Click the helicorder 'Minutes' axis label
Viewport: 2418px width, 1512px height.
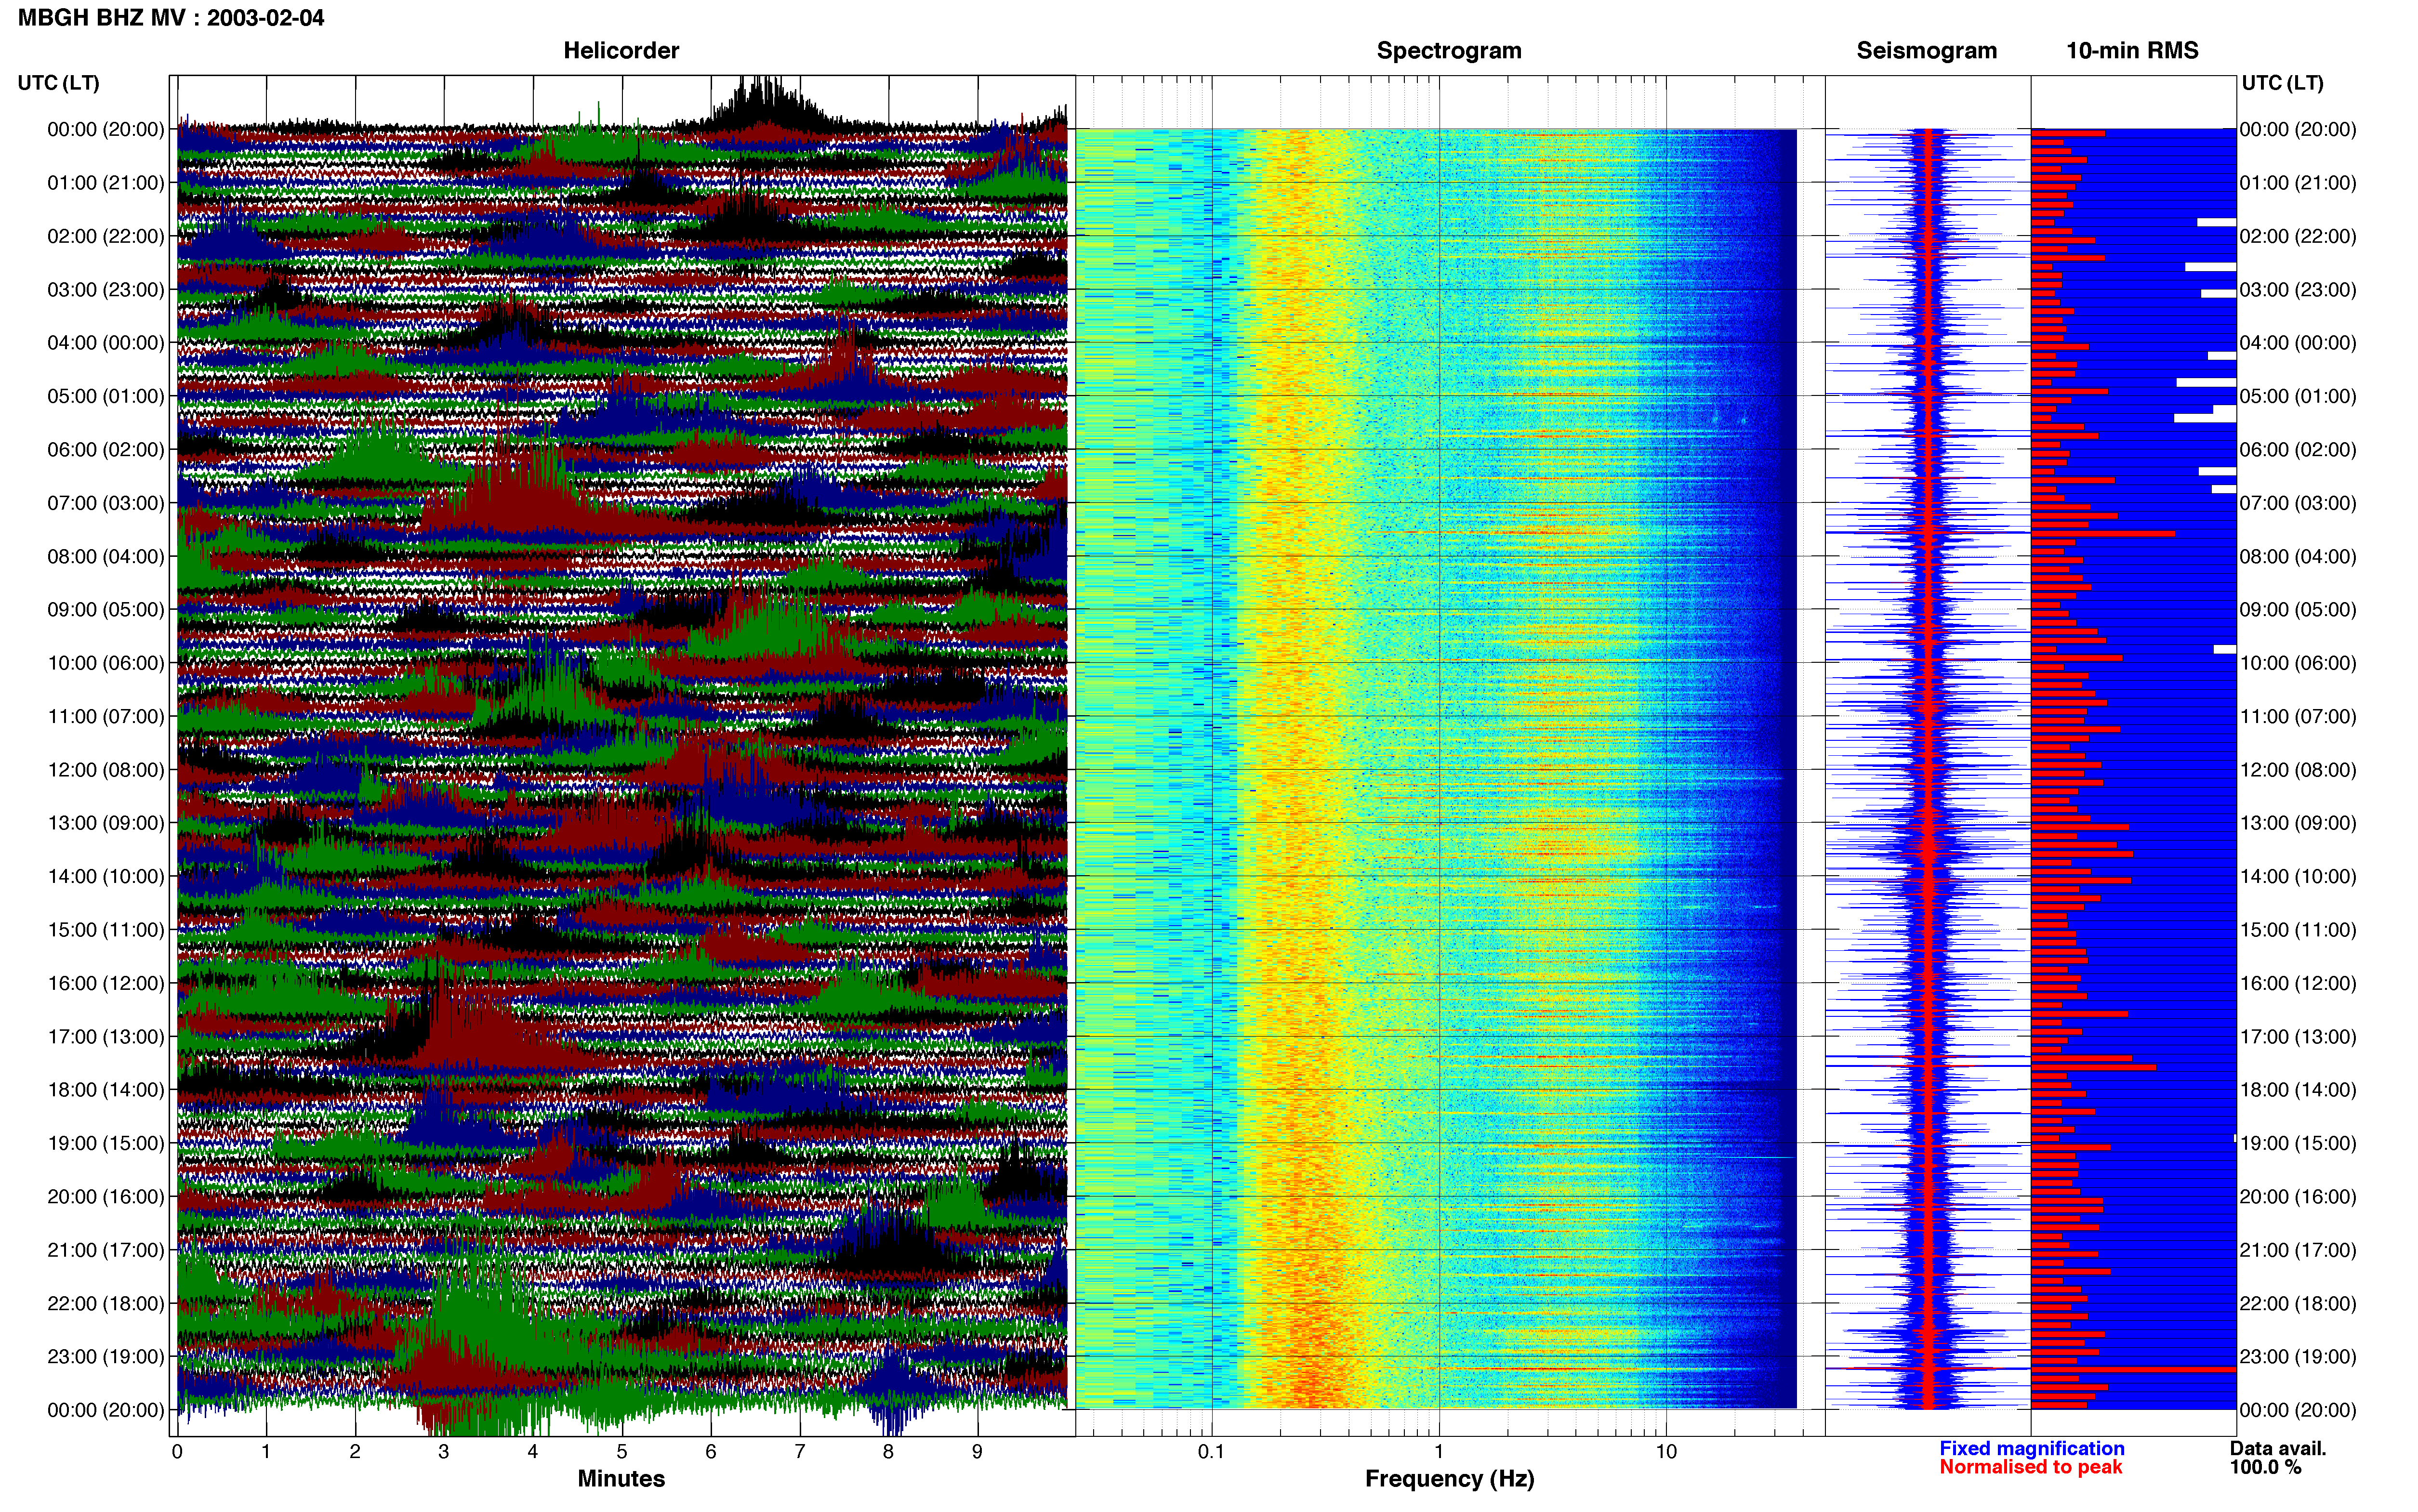[x=621, y=1479]
